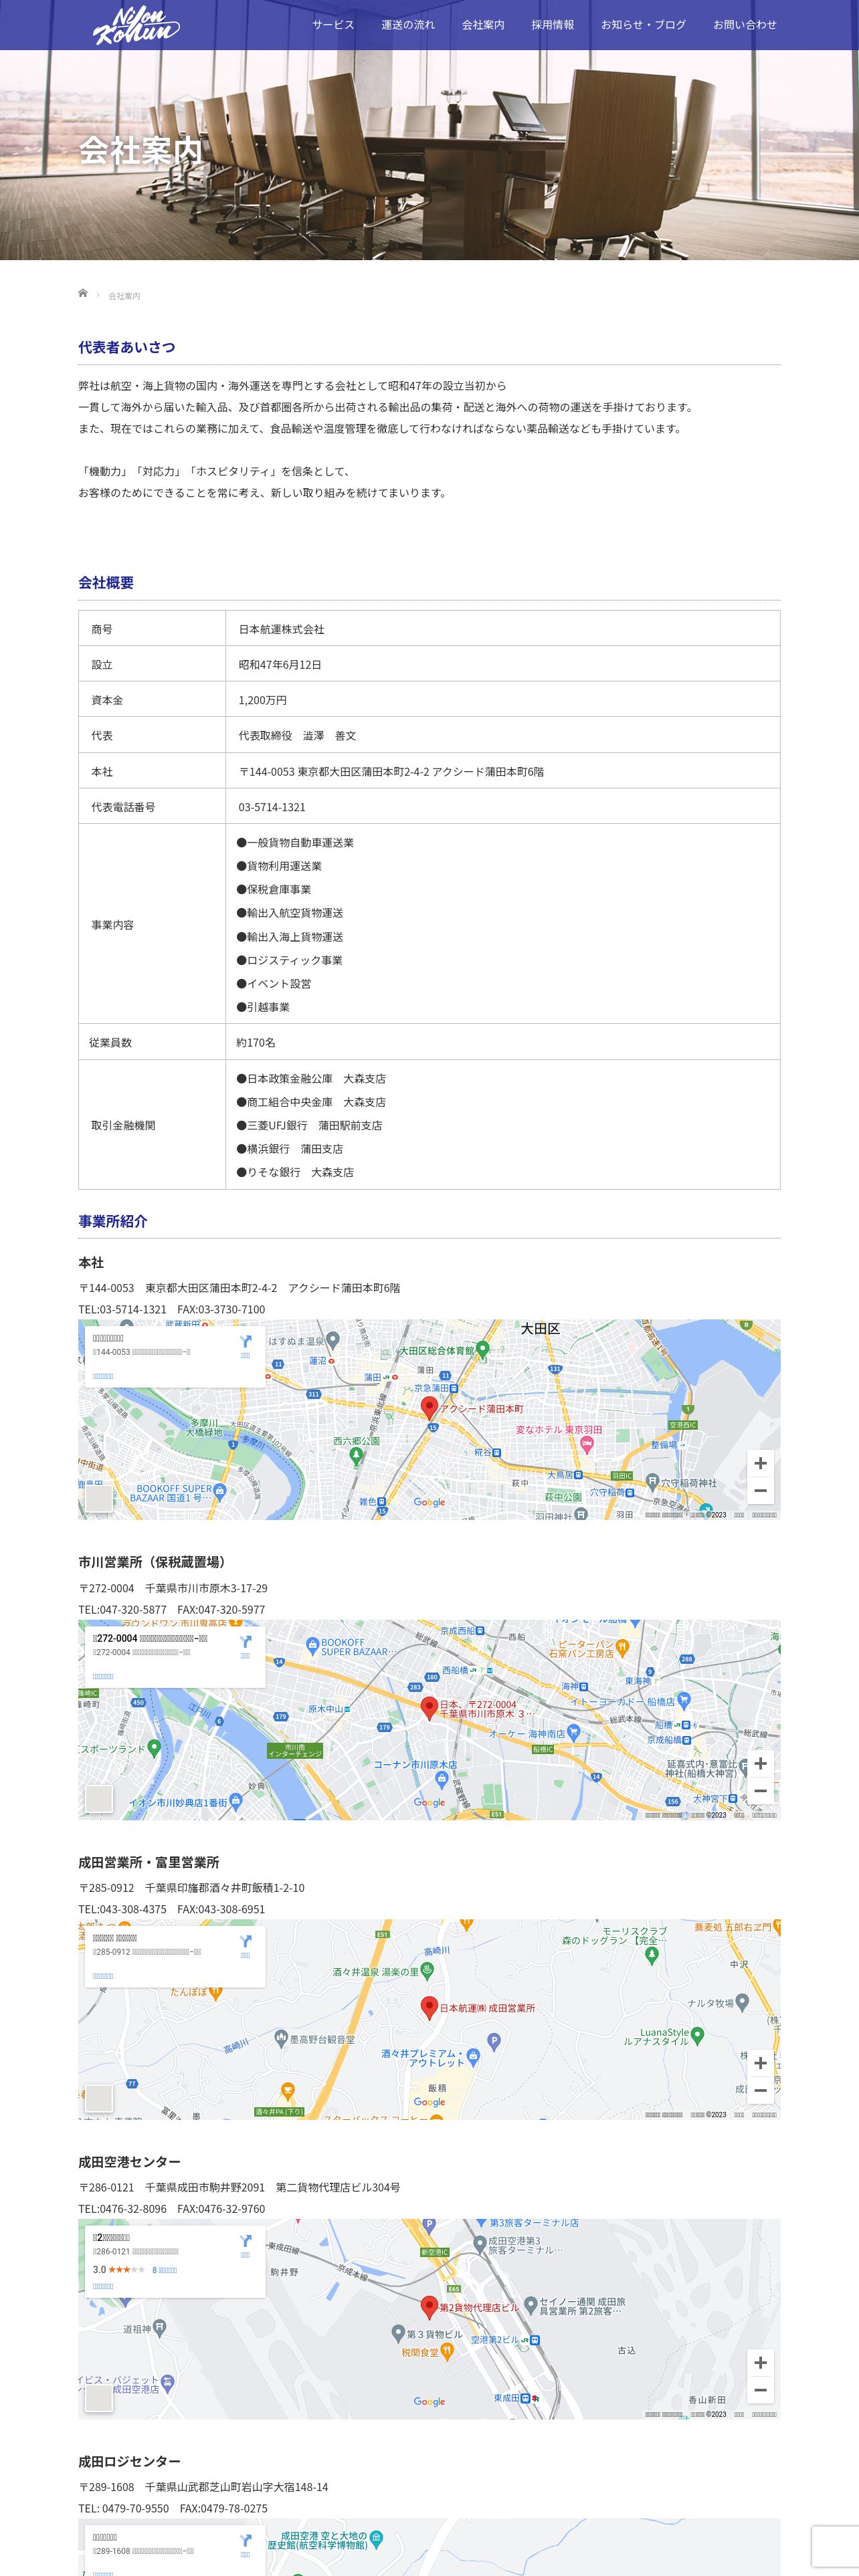Select ●三菱UFJ銀行 蒲田駅前支店 entry

309,1125
